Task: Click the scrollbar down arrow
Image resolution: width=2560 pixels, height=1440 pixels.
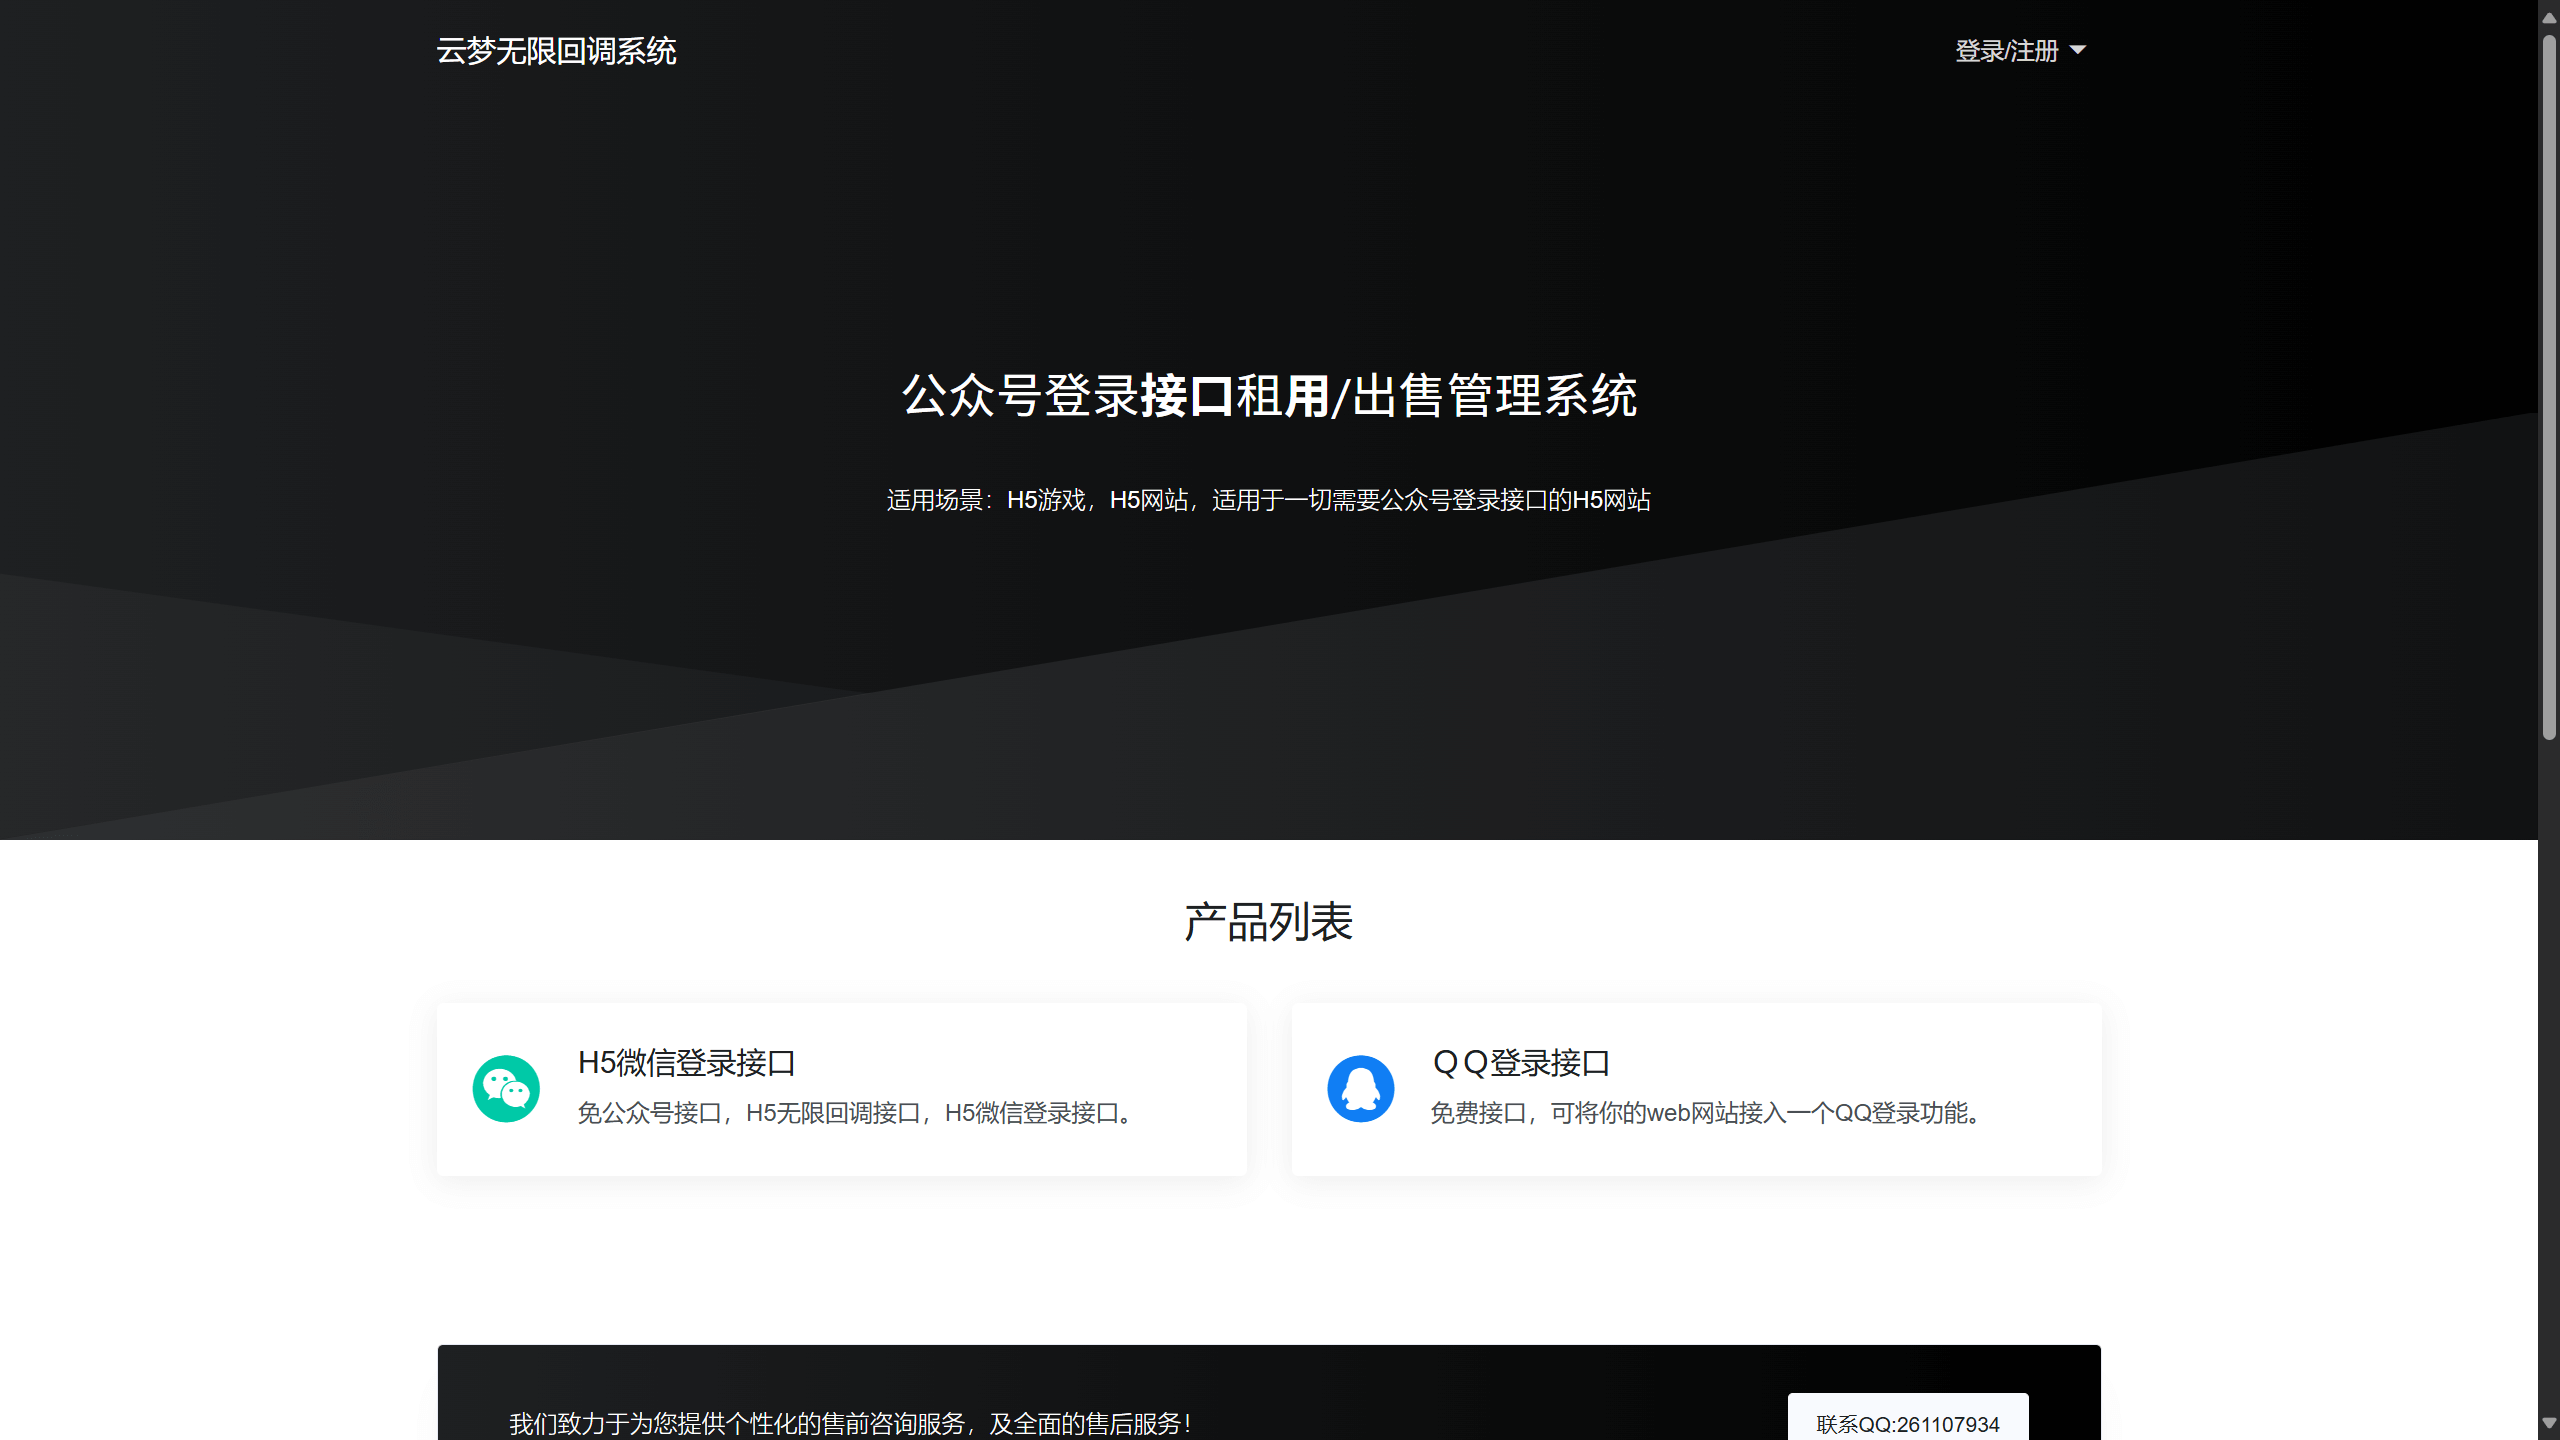Action: click(x=2549, y=1423)
